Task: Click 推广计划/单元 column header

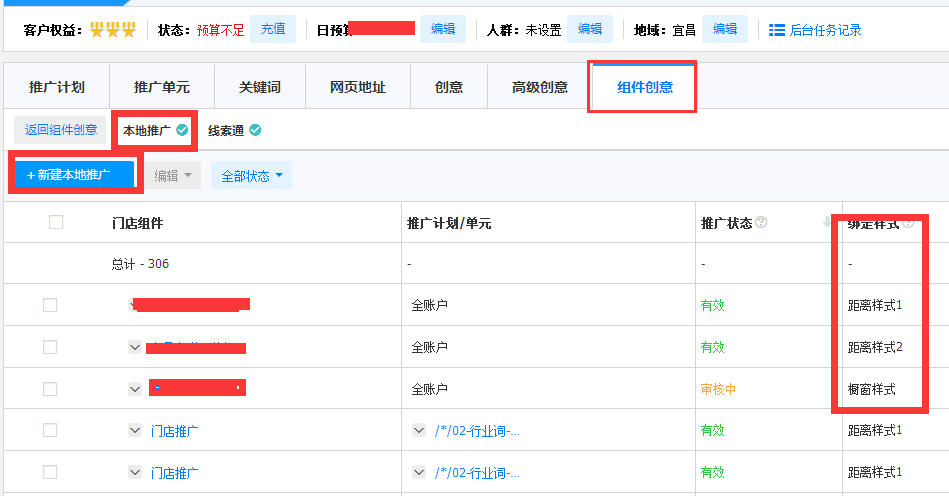Action: (449, 223)
